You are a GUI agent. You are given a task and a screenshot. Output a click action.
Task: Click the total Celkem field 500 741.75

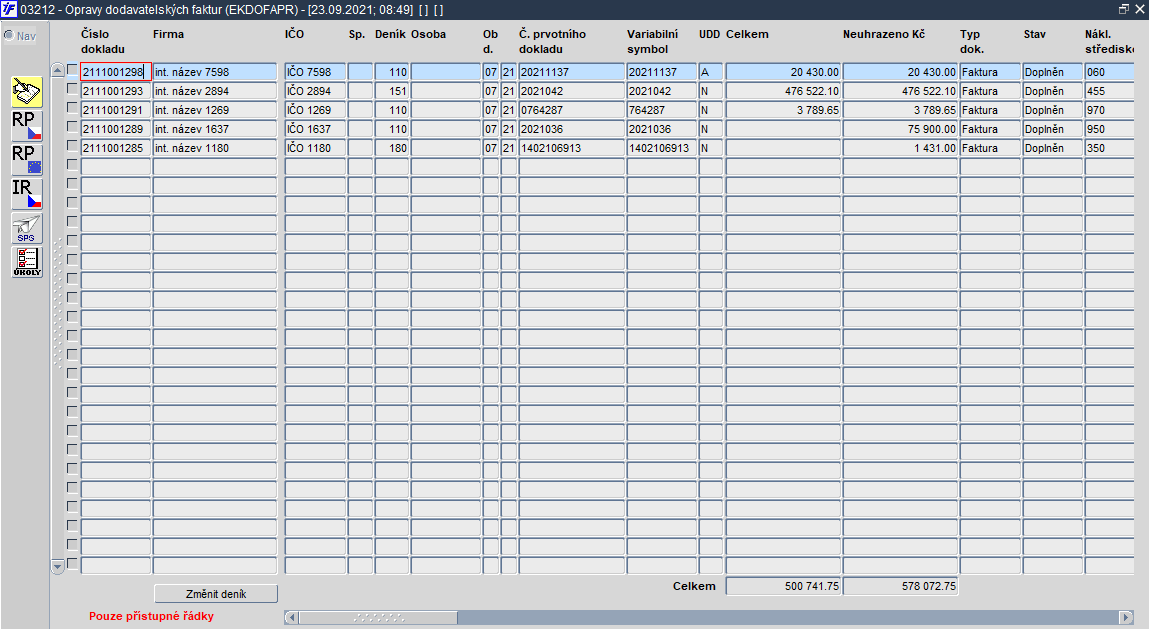point(783,586)
